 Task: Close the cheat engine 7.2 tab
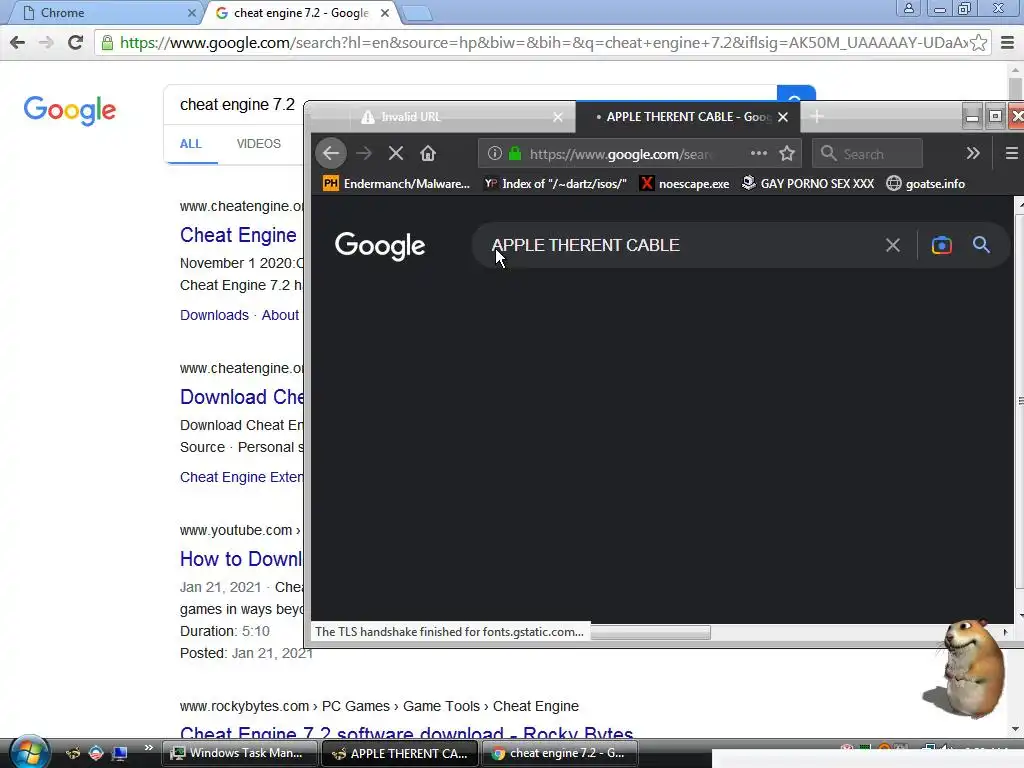(385, 13)
